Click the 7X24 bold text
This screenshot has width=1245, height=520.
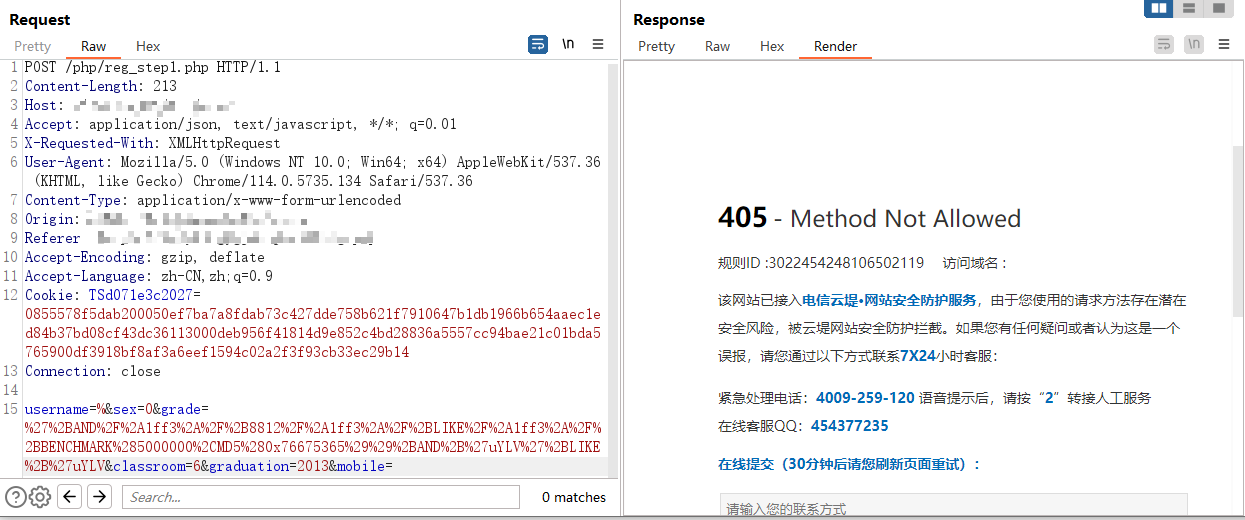918,355
